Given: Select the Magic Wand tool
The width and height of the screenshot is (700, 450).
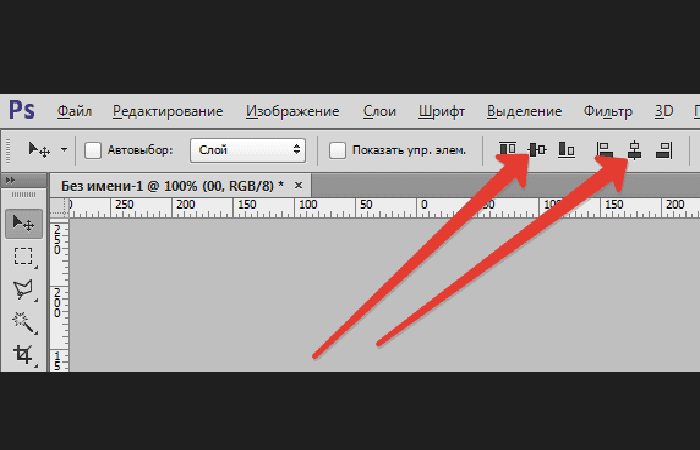Looking at the screenshot, I should click(x=24, y=322).
